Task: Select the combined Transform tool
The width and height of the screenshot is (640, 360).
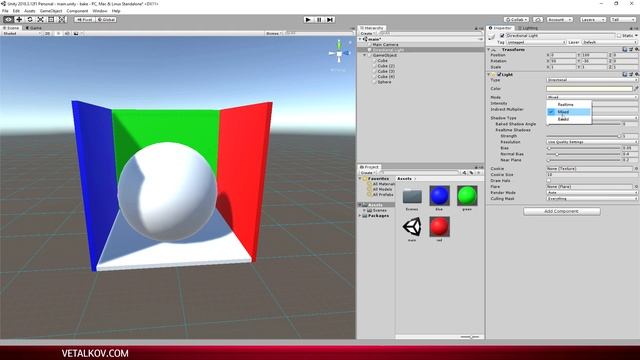Action: tap(62, 20)
